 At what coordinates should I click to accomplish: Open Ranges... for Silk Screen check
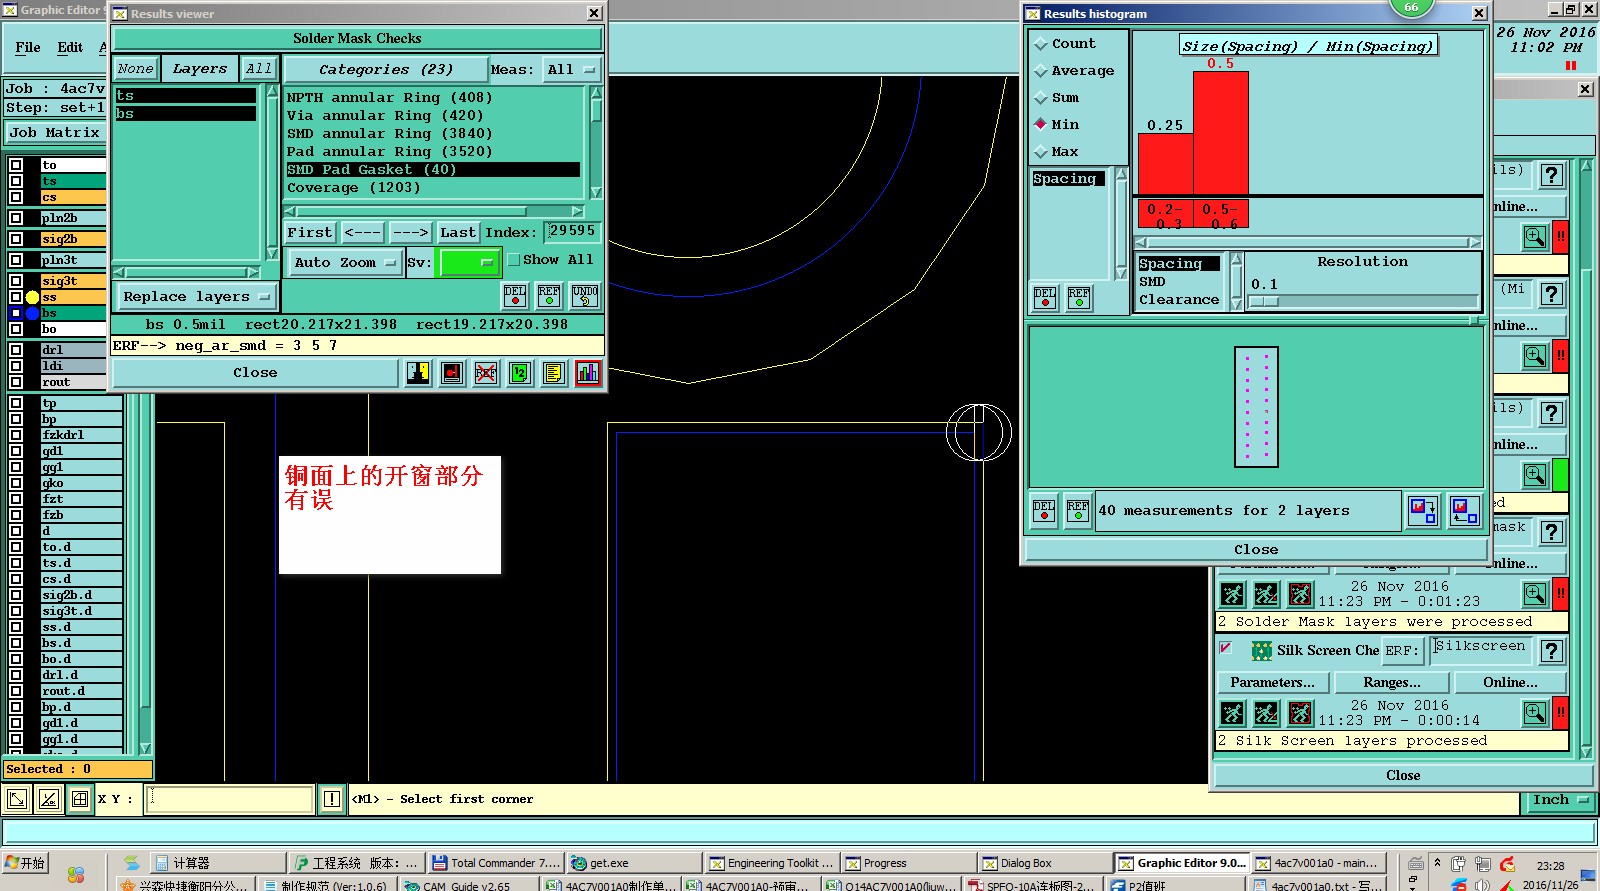pos(1392,683)
